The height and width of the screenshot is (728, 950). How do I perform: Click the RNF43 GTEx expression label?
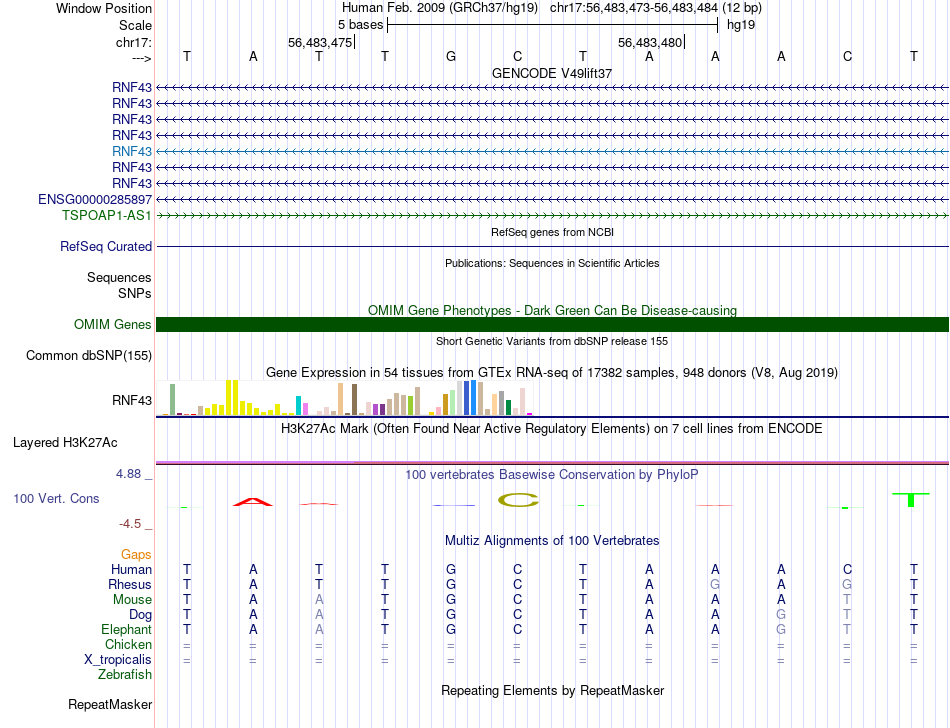pyautogui.click(x=132, y=400)
